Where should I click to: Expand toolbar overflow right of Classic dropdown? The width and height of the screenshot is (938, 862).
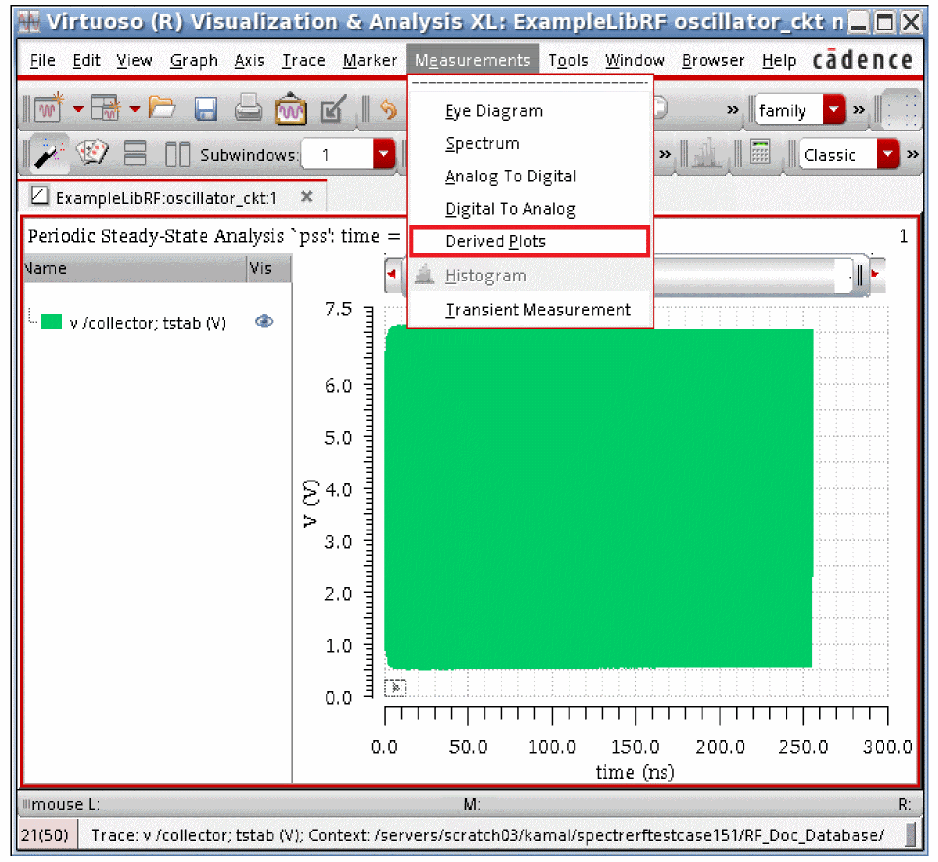click(913, 154)
